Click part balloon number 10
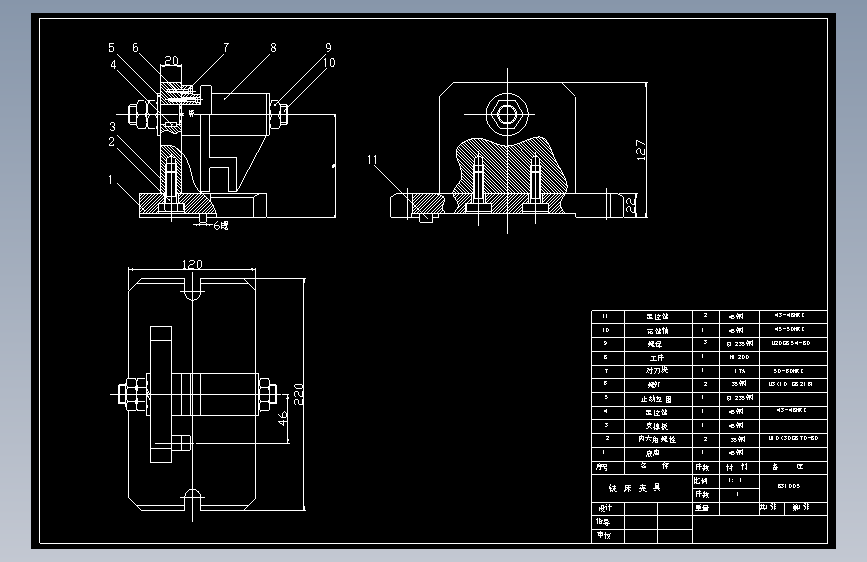This screenshot has width=867, height=562. coord(330,63)
